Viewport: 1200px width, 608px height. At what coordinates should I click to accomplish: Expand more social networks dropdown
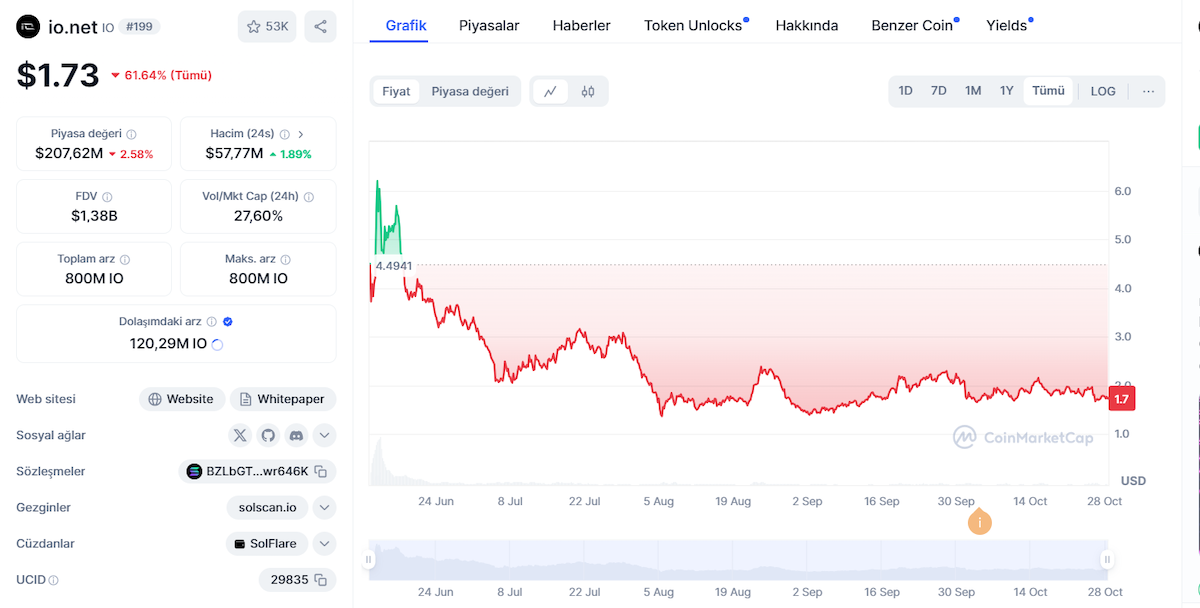[324, 435]
